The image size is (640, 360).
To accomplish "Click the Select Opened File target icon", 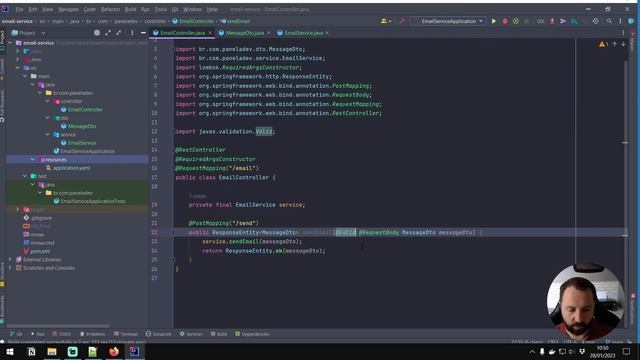I will pos(97,33).
